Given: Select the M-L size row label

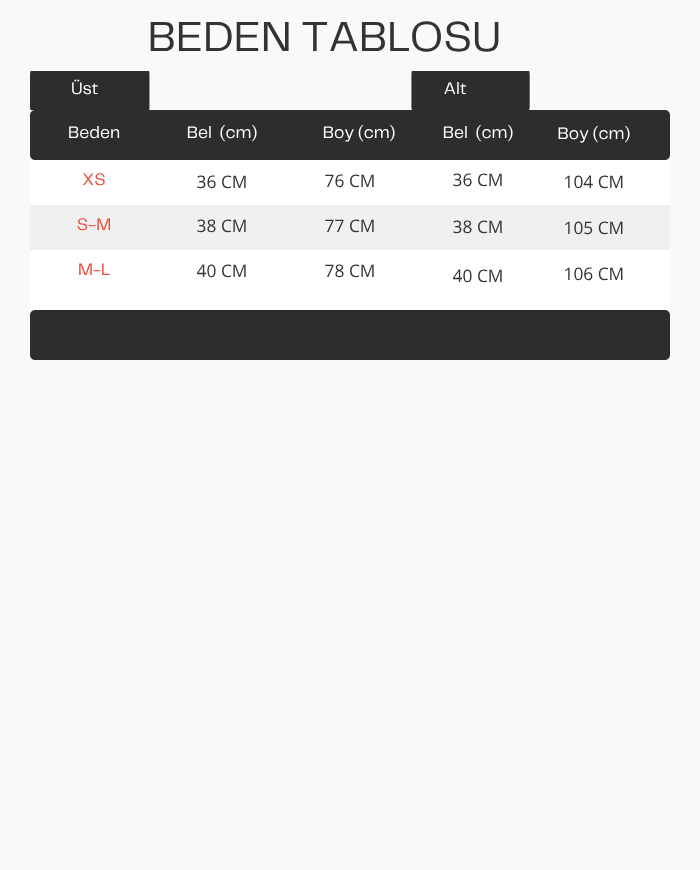Looking at the screenshot, I should [x=94, y=270].
